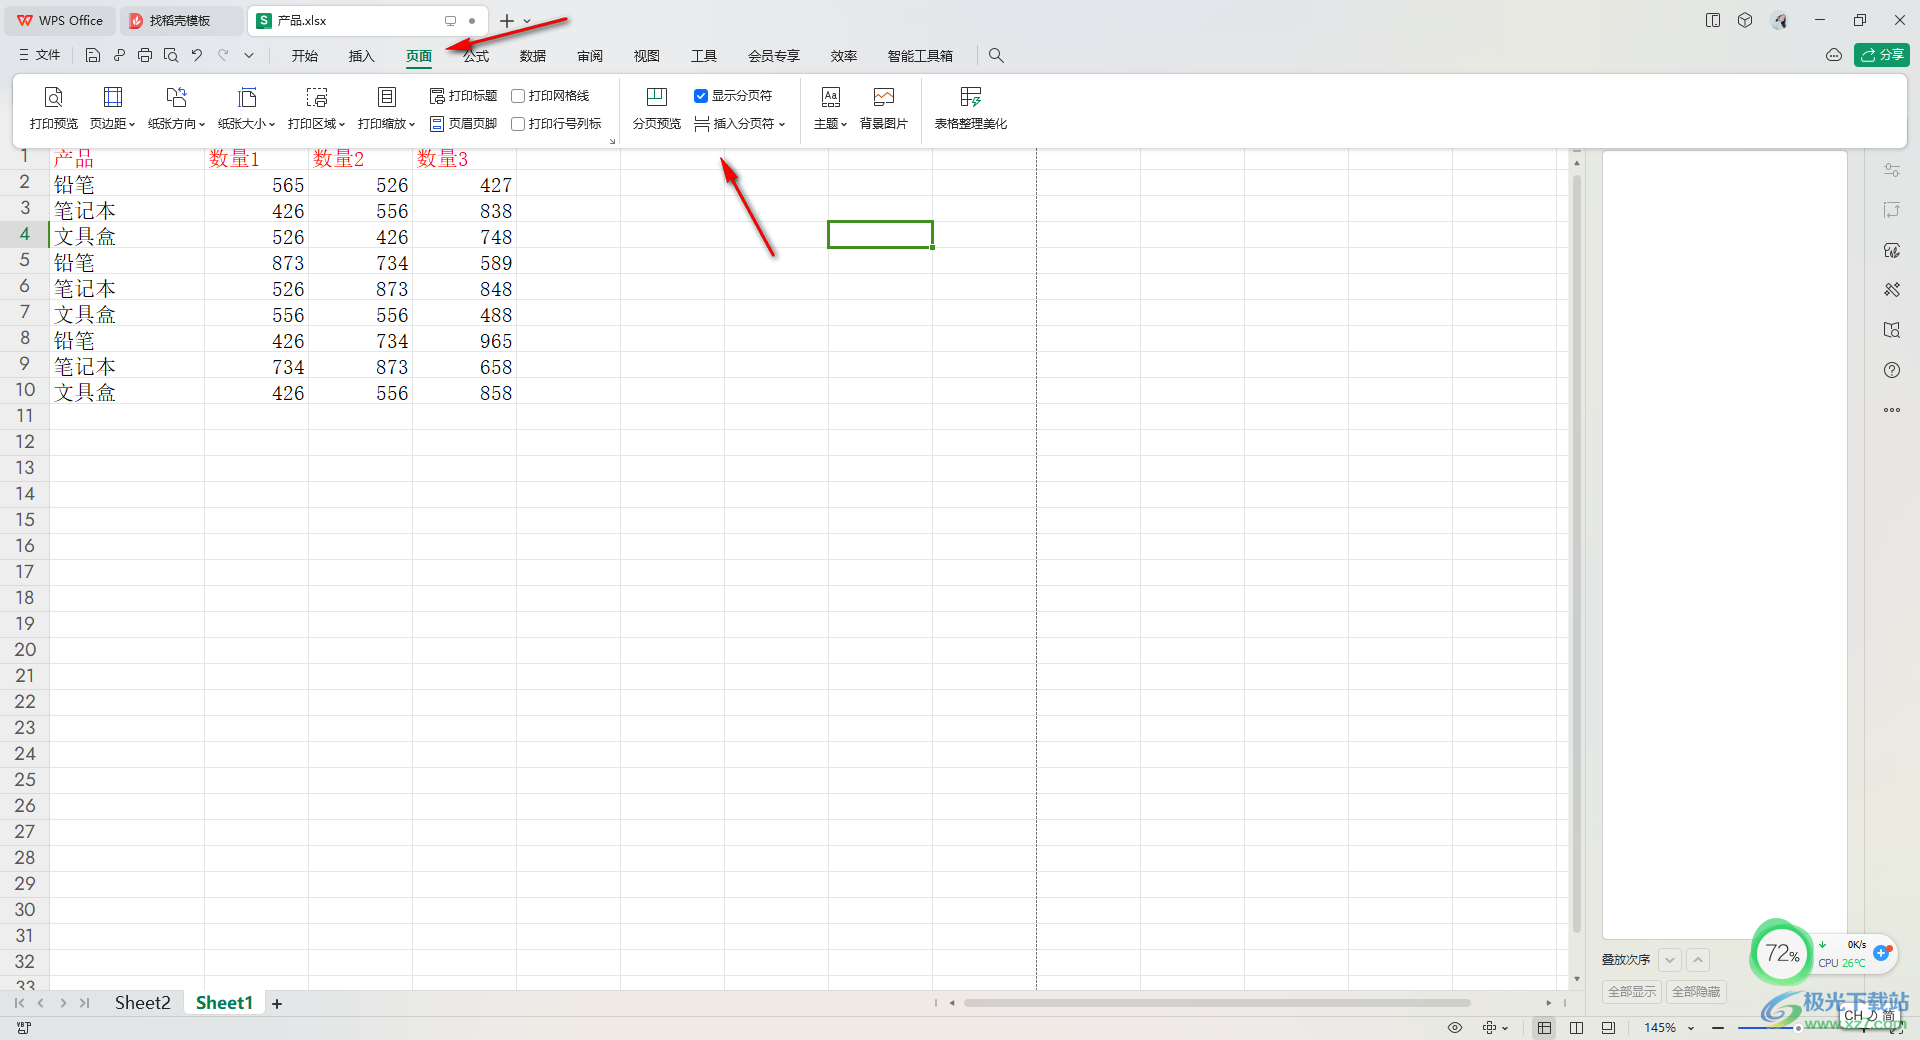
Task: Click Print Titles (打印标题) button
Action: [x=463, y=96]
